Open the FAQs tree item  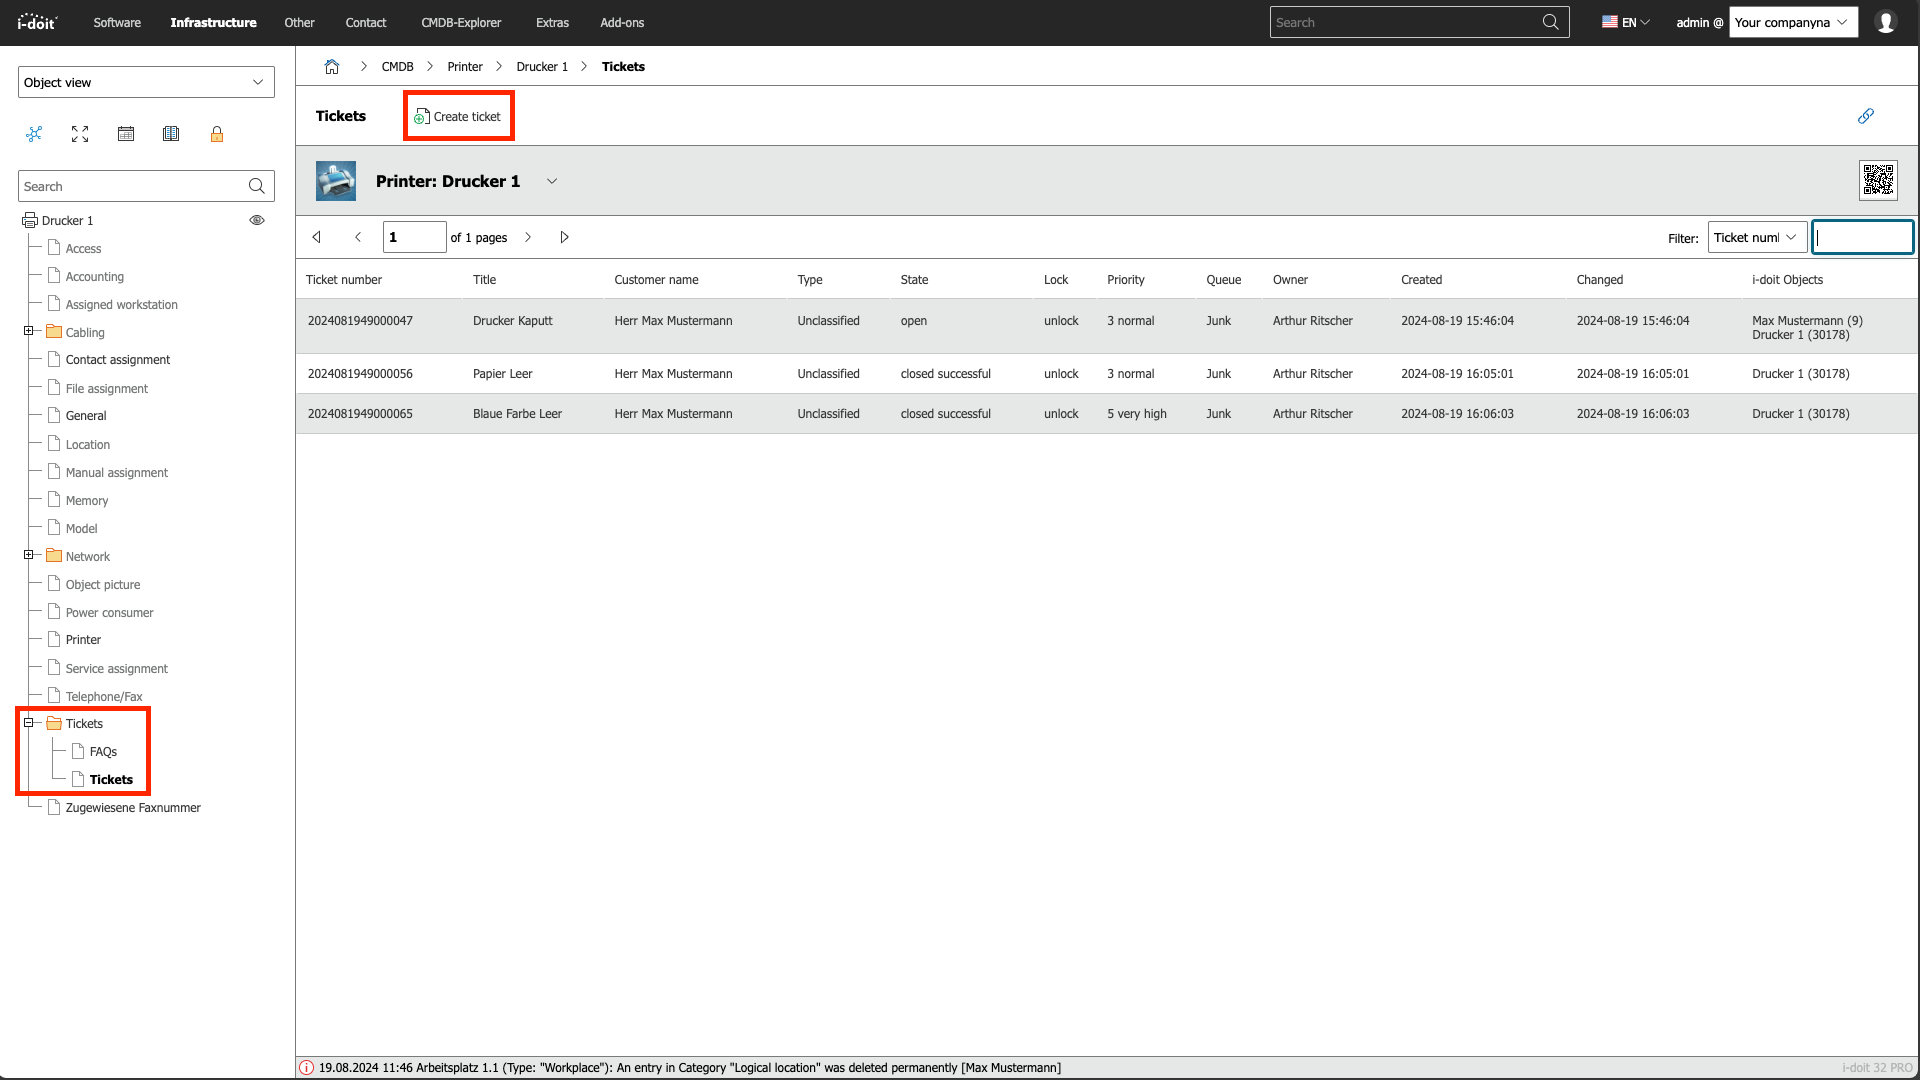coord(103,752)
